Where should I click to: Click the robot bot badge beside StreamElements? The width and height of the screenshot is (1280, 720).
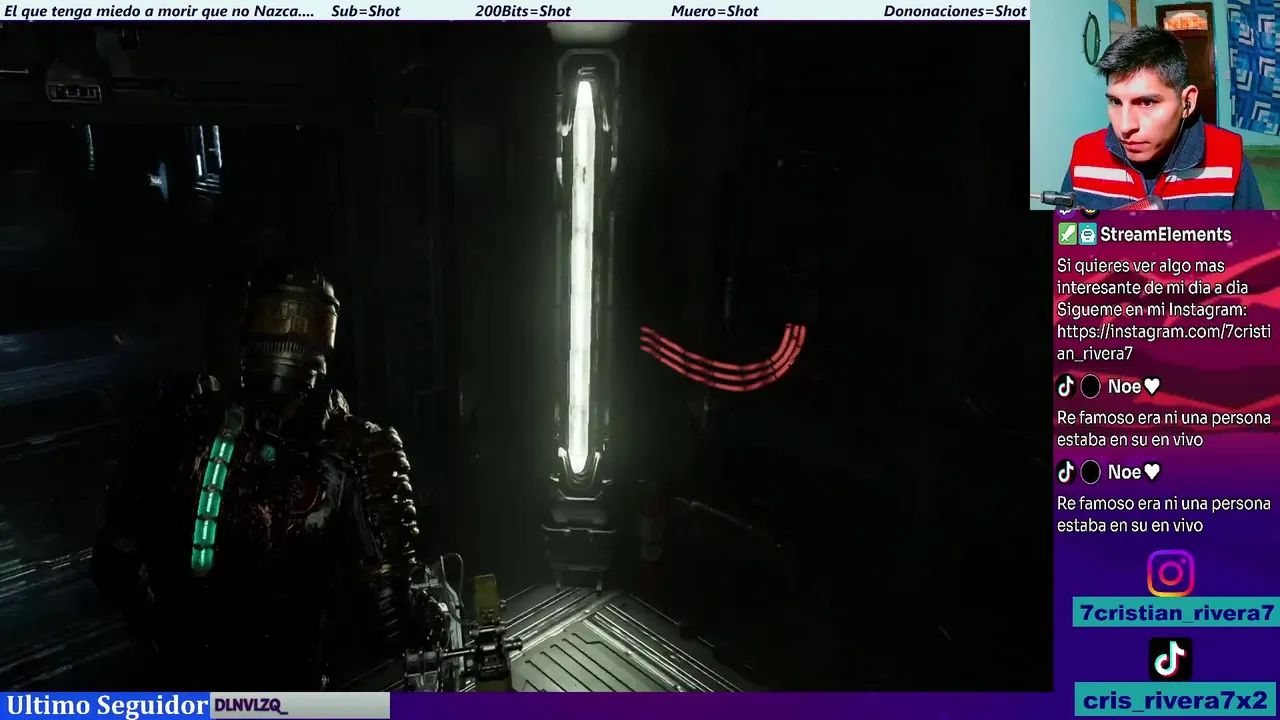click(1087, 234)
